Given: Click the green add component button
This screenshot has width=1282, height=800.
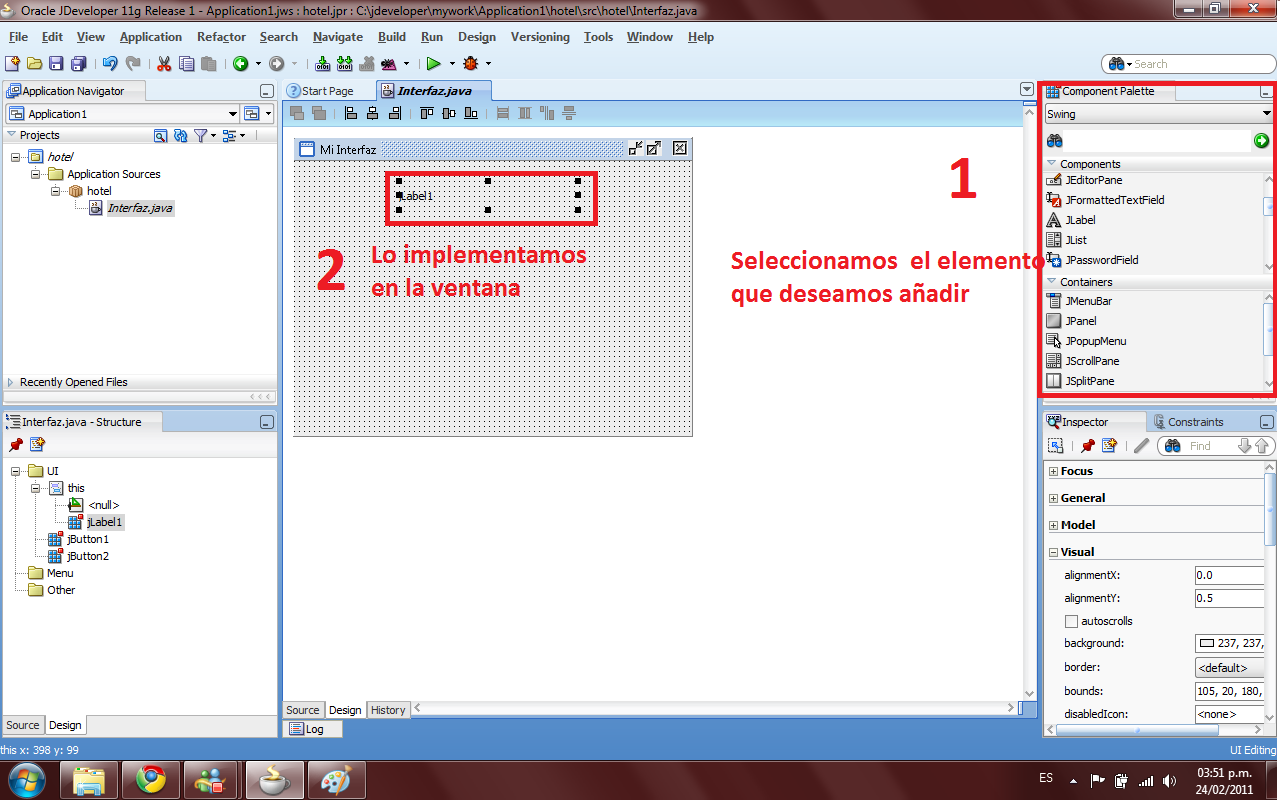Looking at the screenshot, I should tap(1261, 140).
